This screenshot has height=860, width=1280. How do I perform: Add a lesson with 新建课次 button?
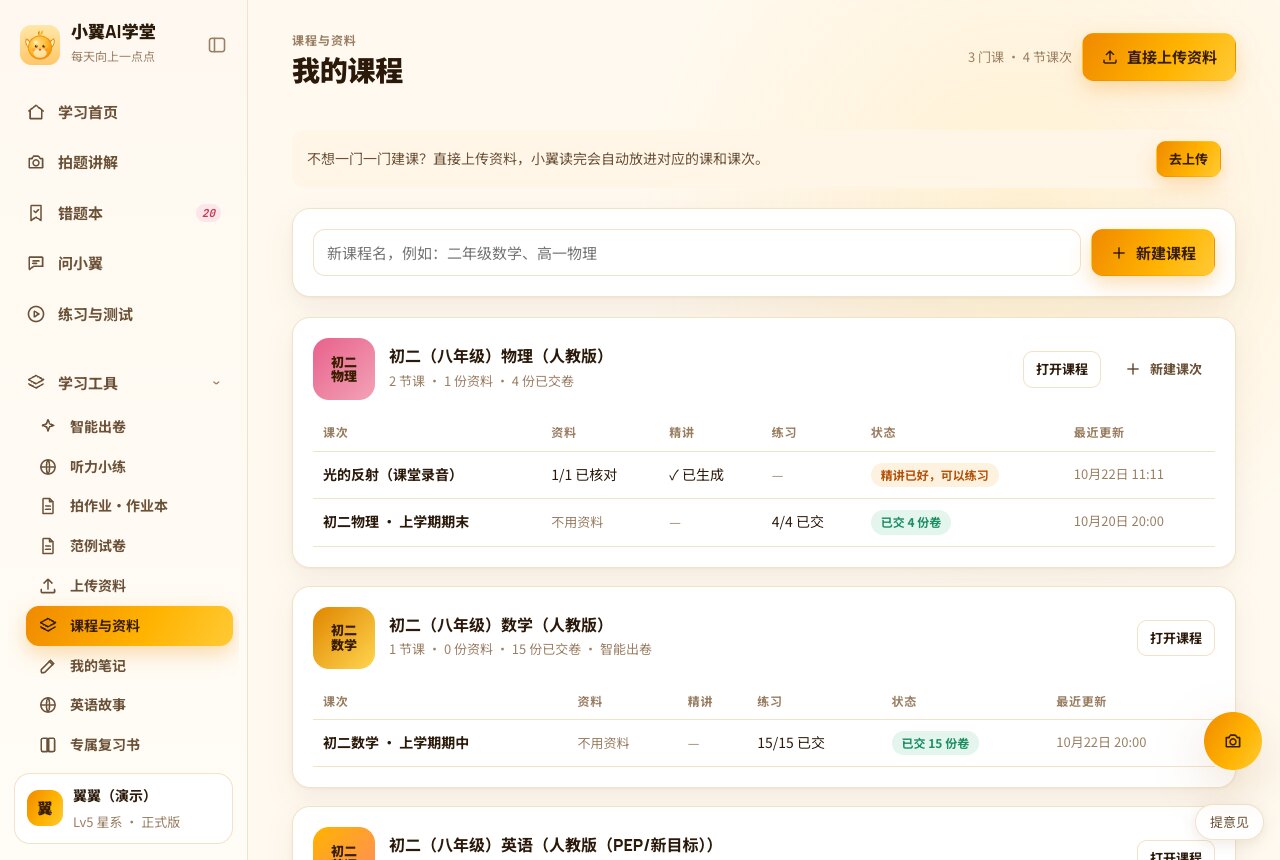pyautogui.click(x=1164, y=369)
